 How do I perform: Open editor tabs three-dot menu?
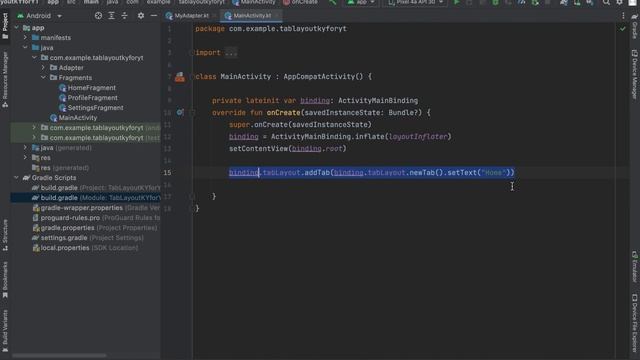(x=623, y=16)
